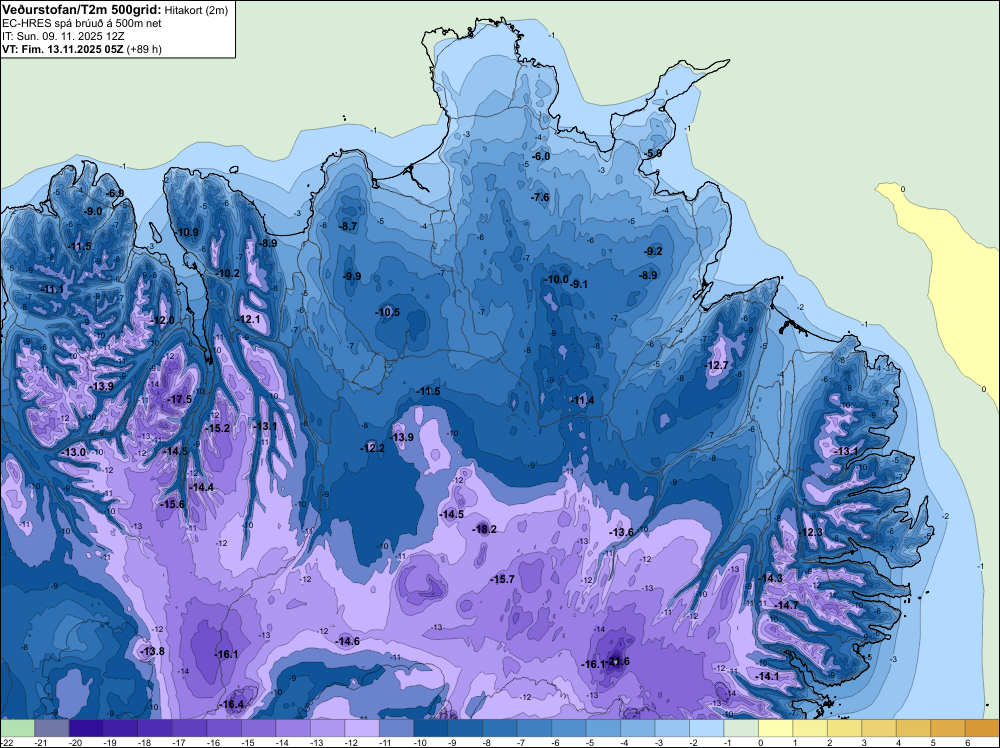Viewport: 1000px width, 748px height.
Task: Click the -10.0 temperature value
Action: pos(556,279)
